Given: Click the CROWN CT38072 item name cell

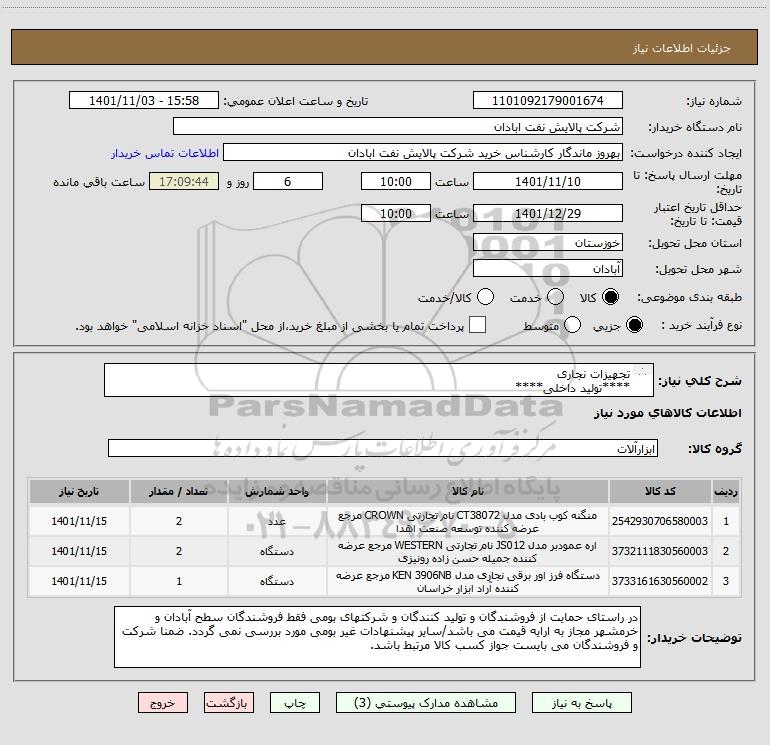Looking at the screenshot, I should click(468, 521).
